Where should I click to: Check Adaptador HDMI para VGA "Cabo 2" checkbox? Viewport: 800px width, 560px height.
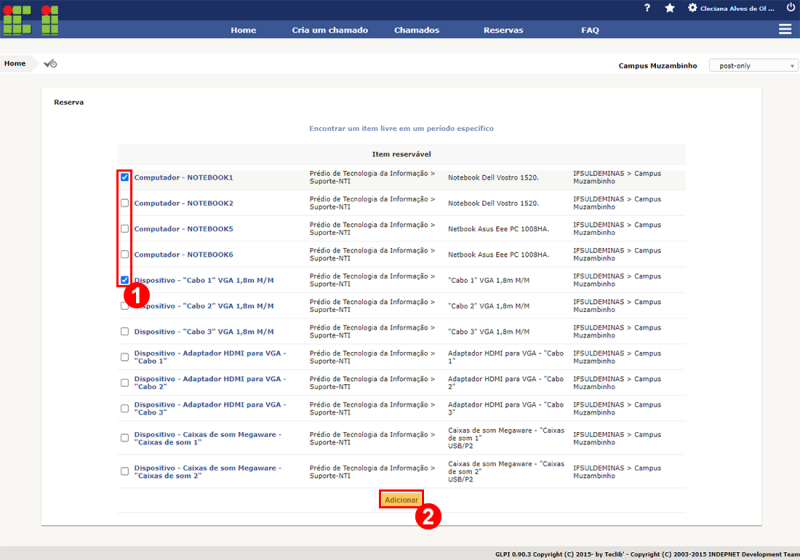coord(124,383)
